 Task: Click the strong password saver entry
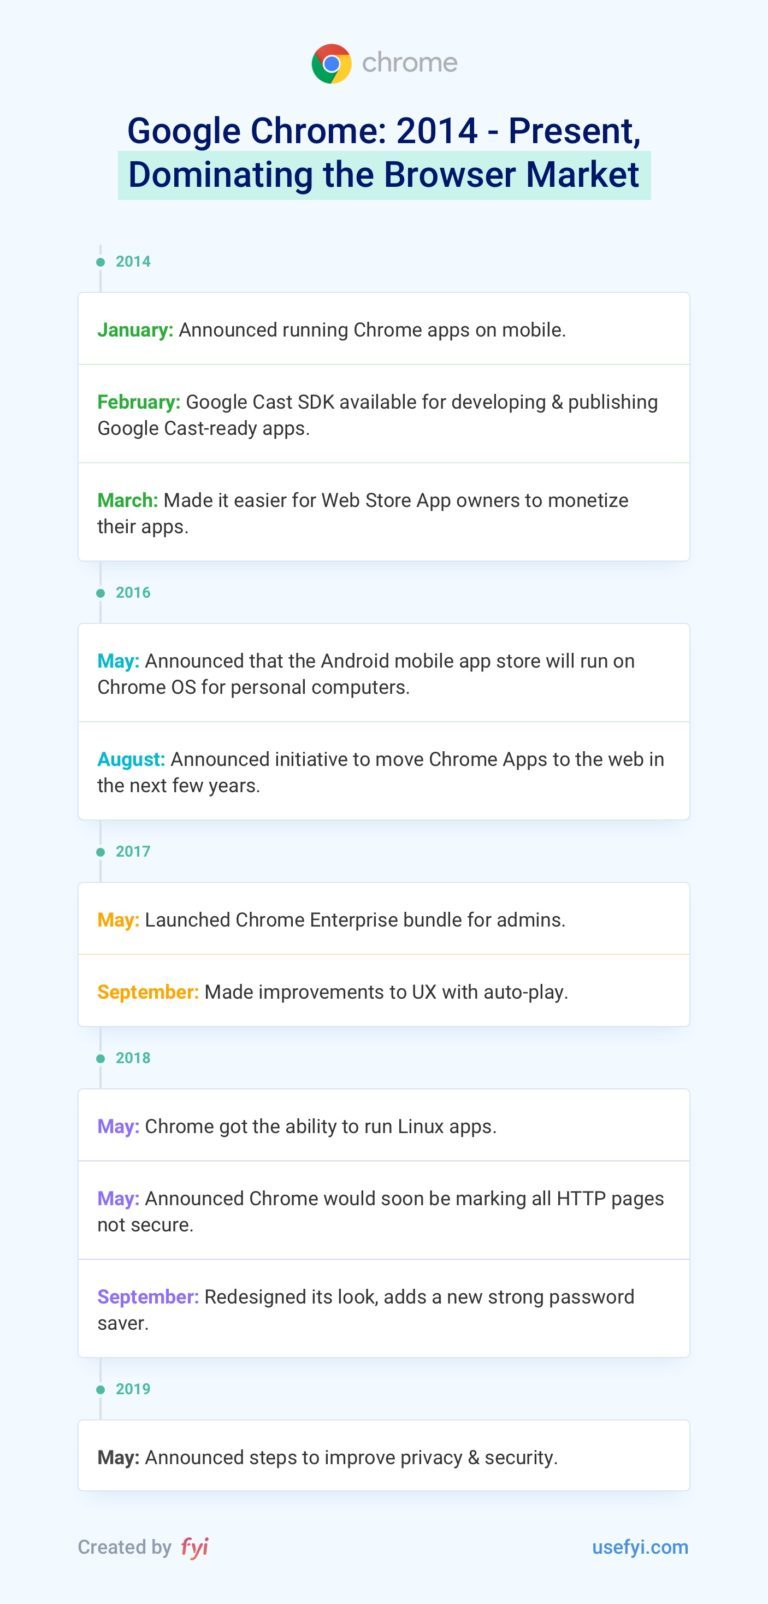tap(384, 1309)
